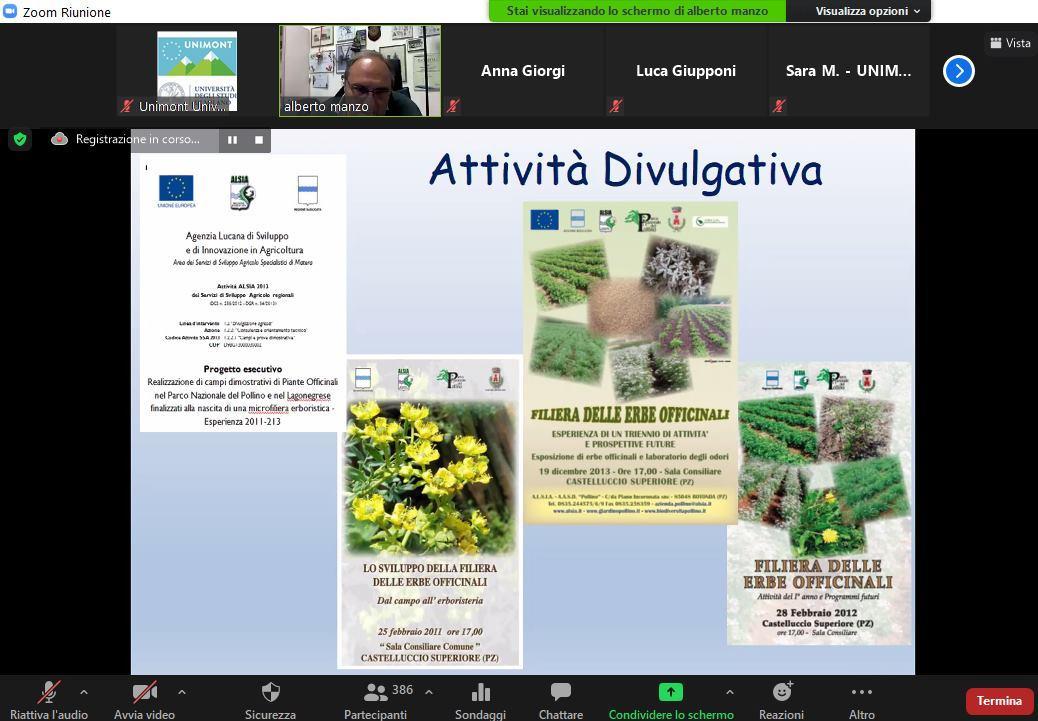Select Luca Giupponi participant tile

[686, 71]
